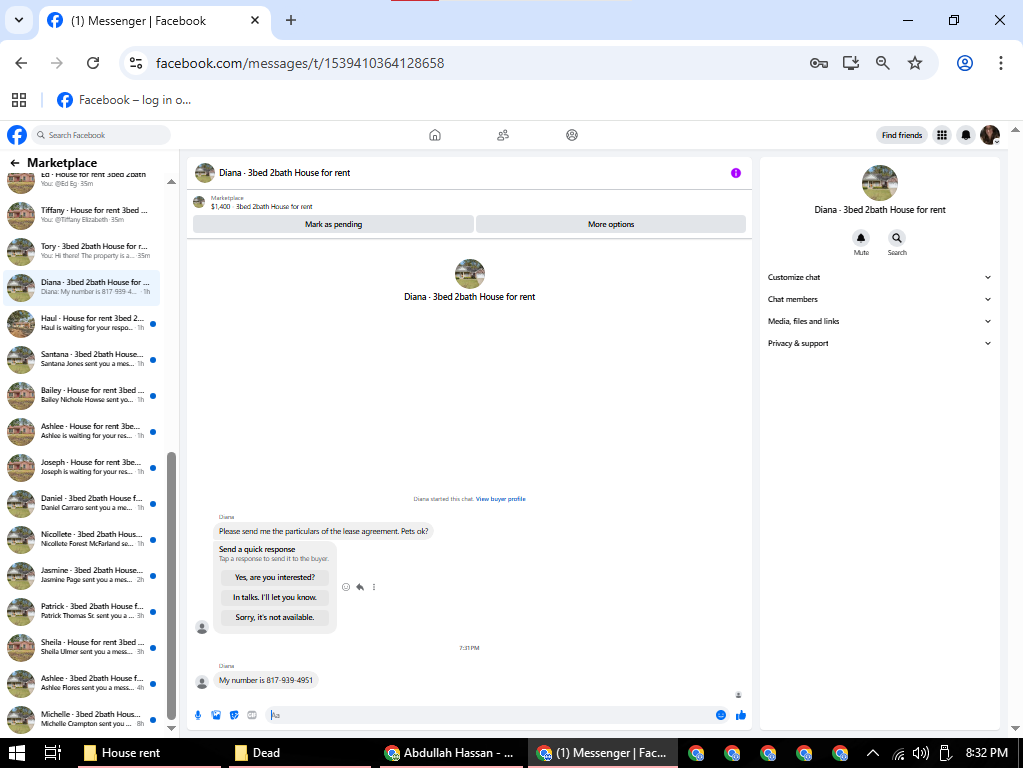Open Joseph House for rent conversation
This screenshot has width=1023, height=768.
(x=82, y=467)
